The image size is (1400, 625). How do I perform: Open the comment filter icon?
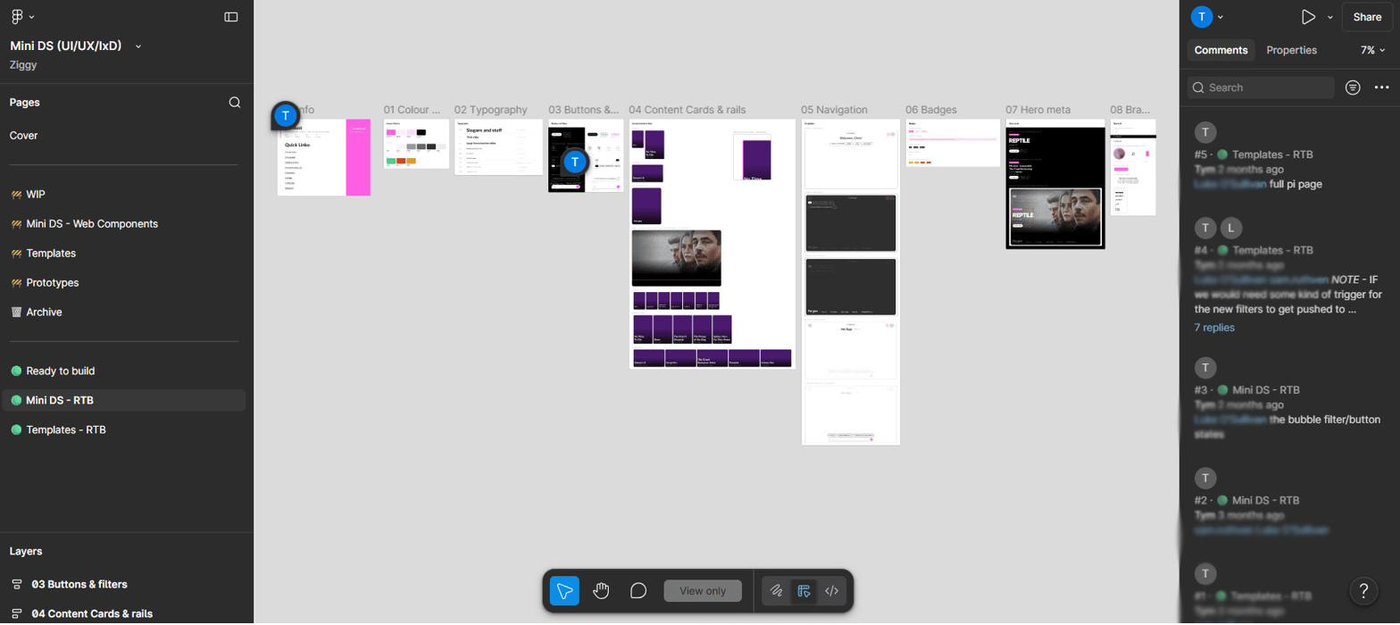click(x=1353, y=88)
